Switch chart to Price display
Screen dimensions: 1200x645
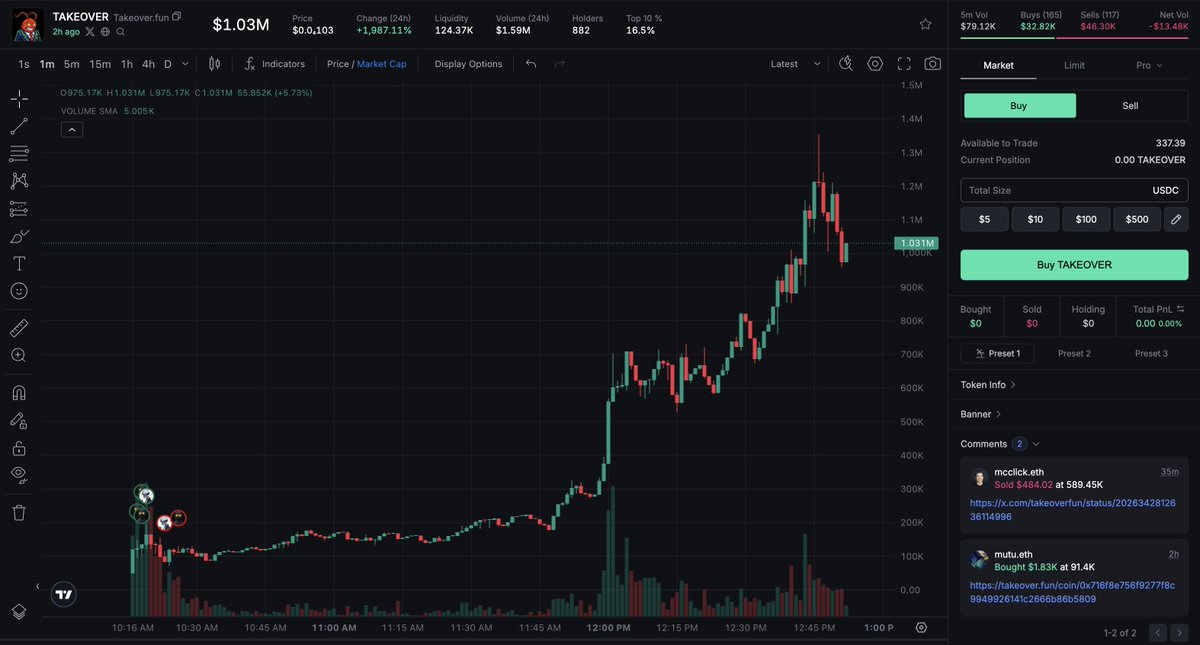pyautogui.click(x=338, y=64)
